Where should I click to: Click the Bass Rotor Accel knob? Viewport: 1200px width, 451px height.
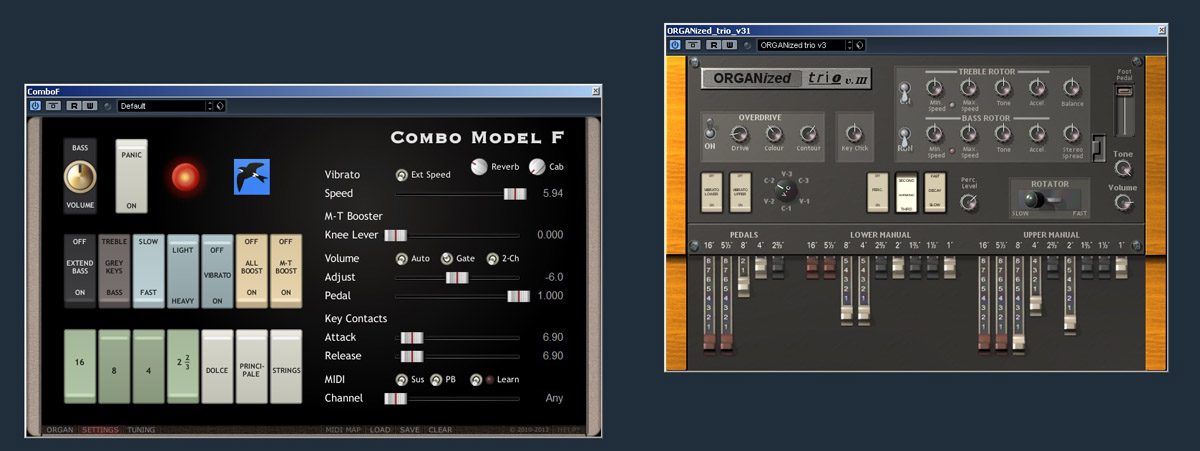point(1037,134)
